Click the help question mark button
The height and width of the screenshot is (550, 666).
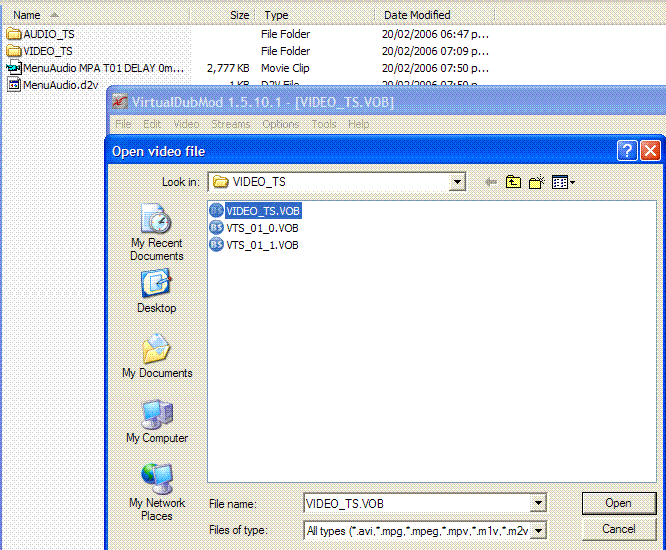627,151
